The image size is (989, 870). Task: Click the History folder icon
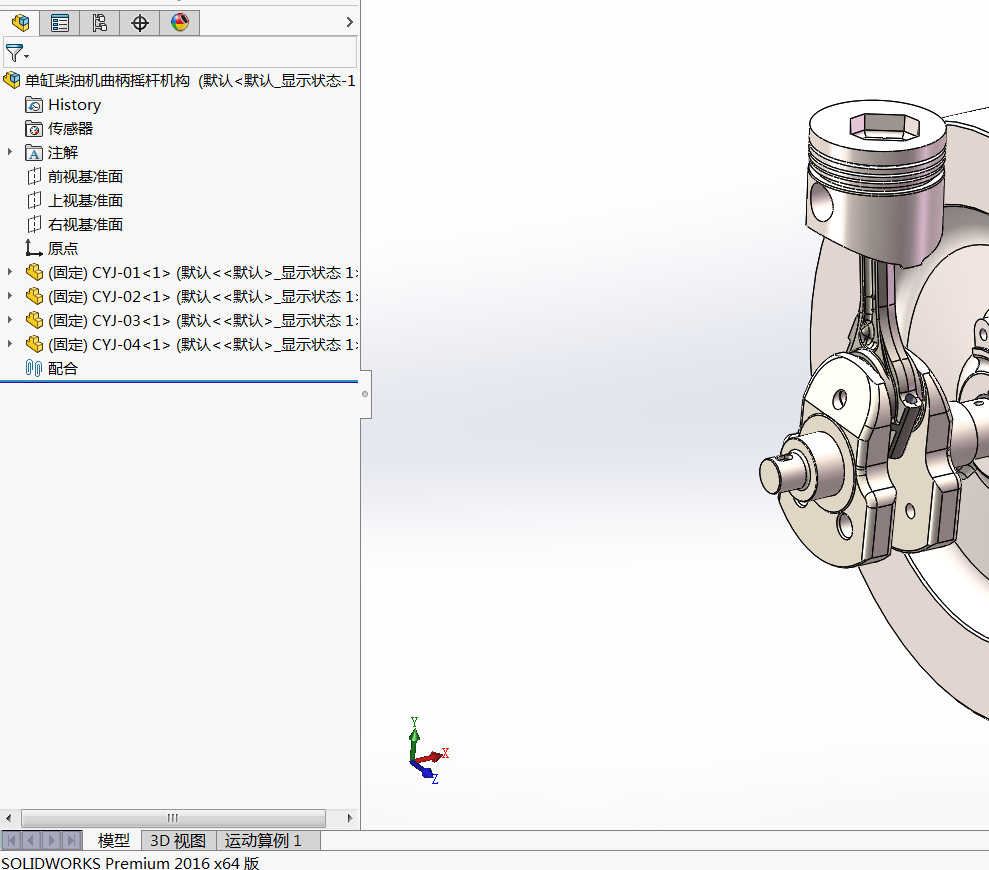coord(34,105)
